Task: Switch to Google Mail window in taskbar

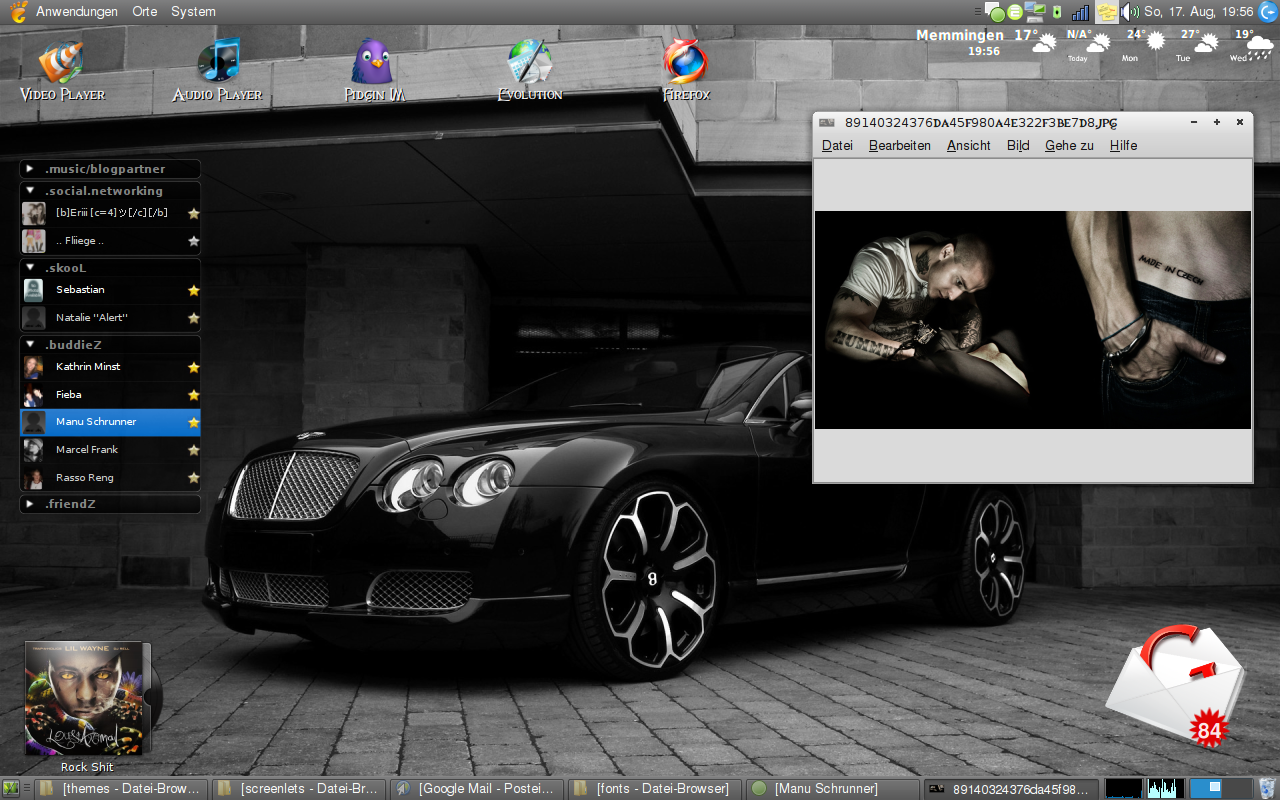Action: pos(476,789)
